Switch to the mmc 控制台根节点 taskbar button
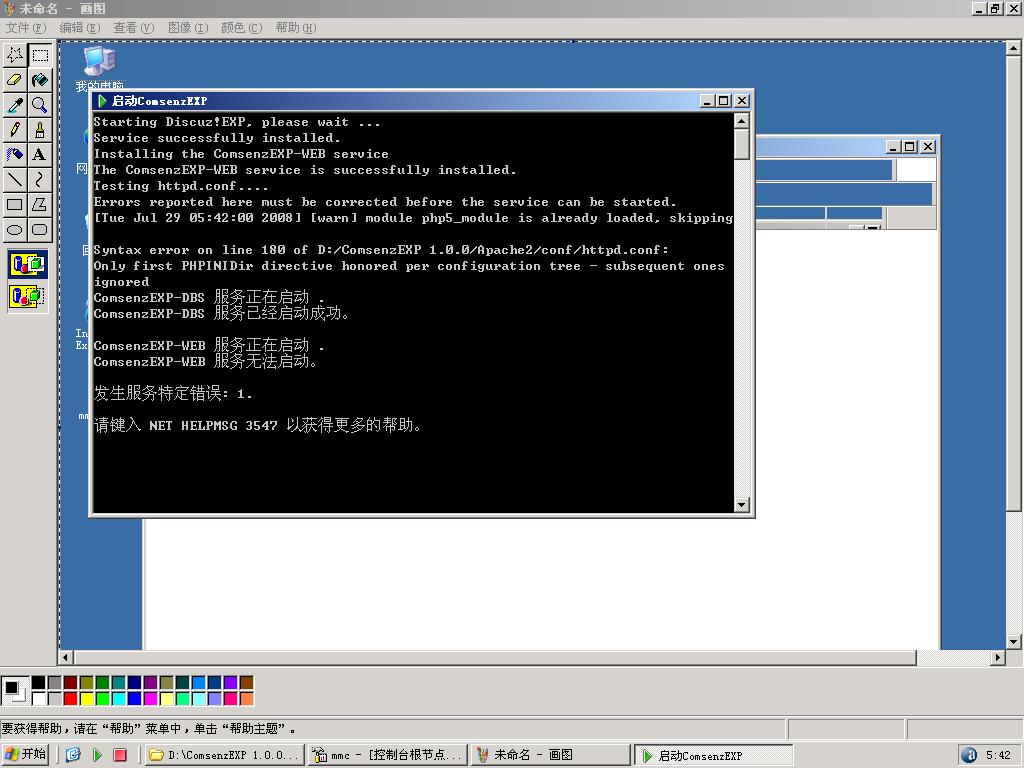Image resolution: width=1024 pixels, height=768 pixels. pyautogui.click(x=388, y=755)
